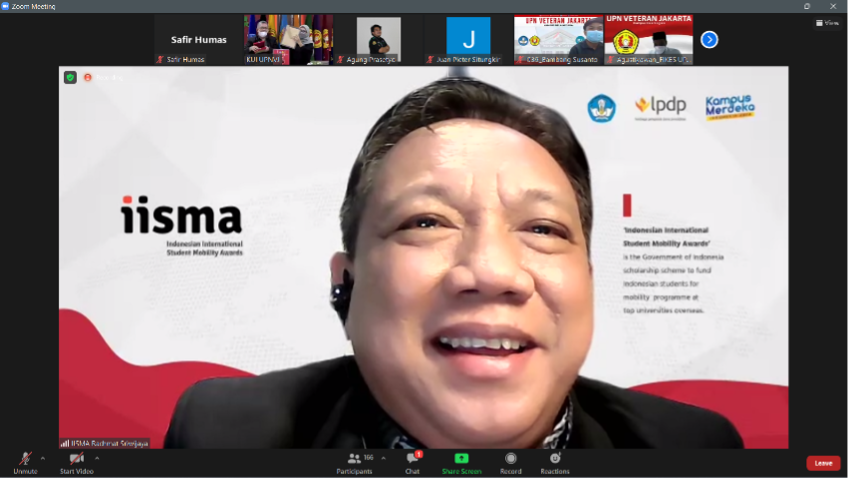Click the Zoom Meeting title bar icon
Viewport: 852px width, 482px height.
pos(6,6)
